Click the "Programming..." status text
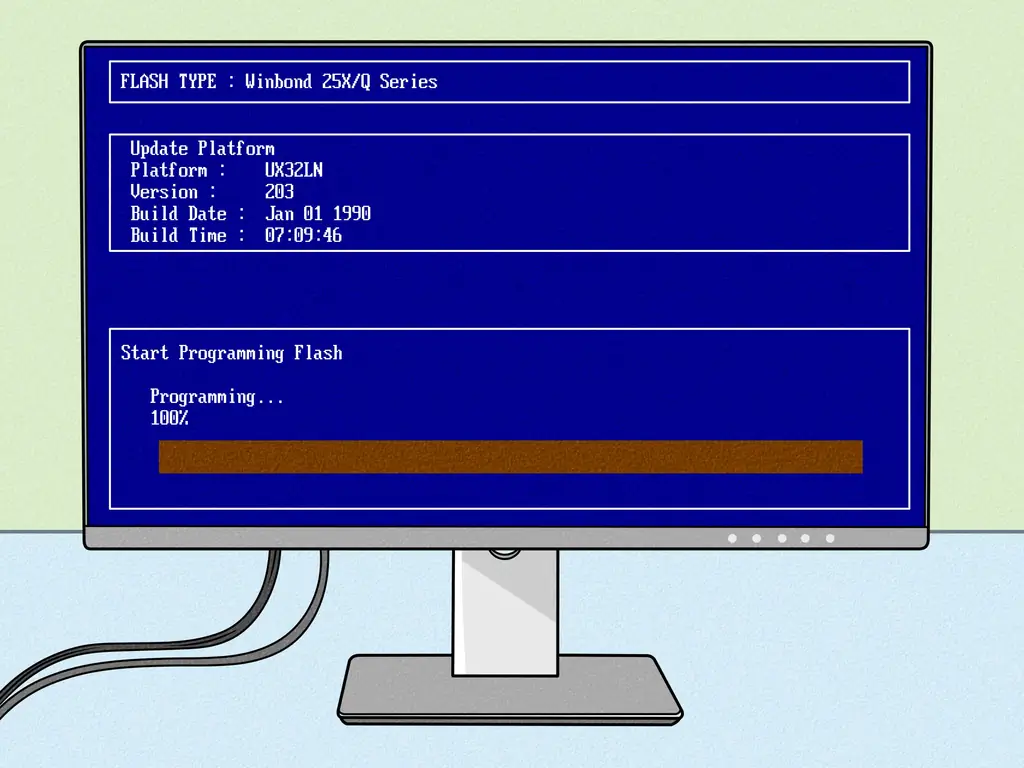The height and width of the screenshot is (768, 1024). pos(217,397)
